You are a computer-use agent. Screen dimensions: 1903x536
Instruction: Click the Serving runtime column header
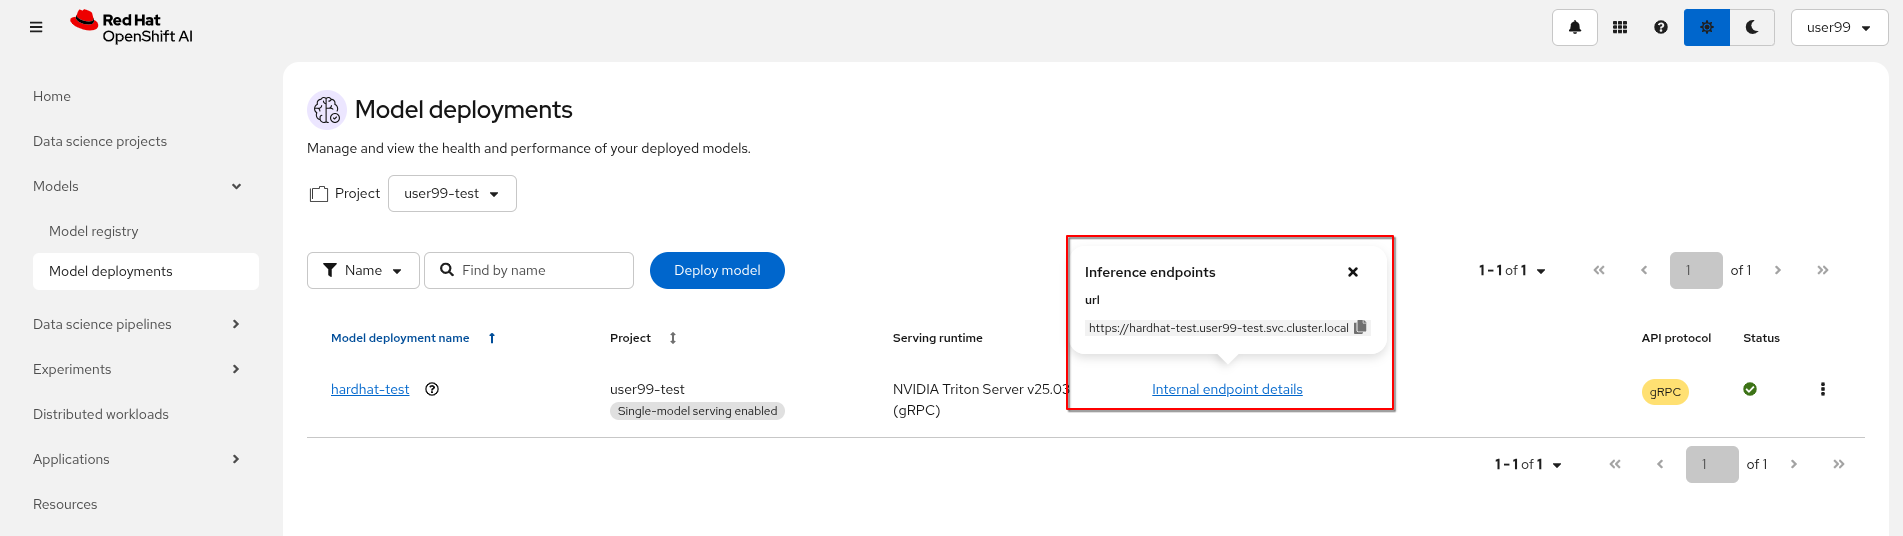938,338
